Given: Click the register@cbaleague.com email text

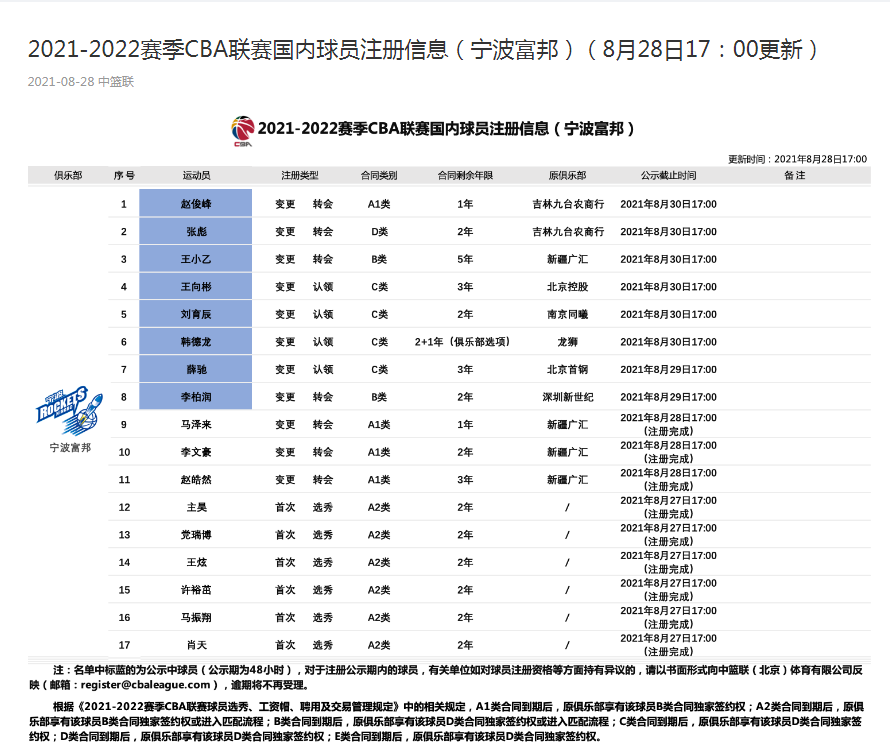Looking at the screenshot, I should tap(145, 685).
